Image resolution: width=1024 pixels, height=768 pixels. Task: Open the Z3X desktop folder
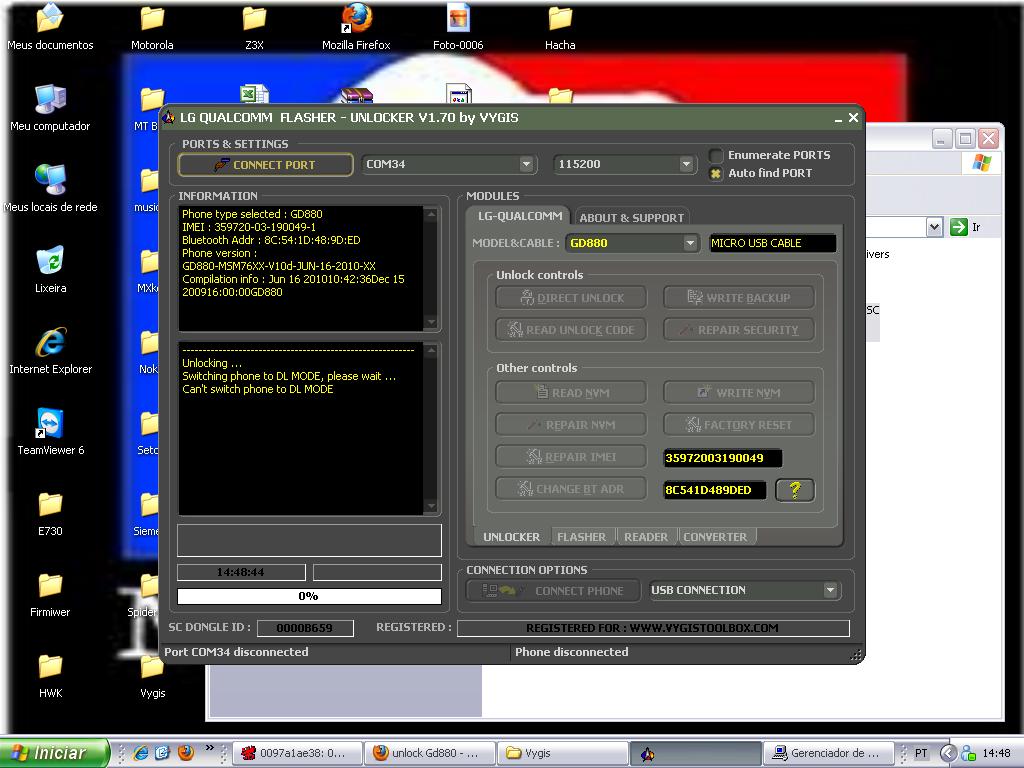coord(254,27)
